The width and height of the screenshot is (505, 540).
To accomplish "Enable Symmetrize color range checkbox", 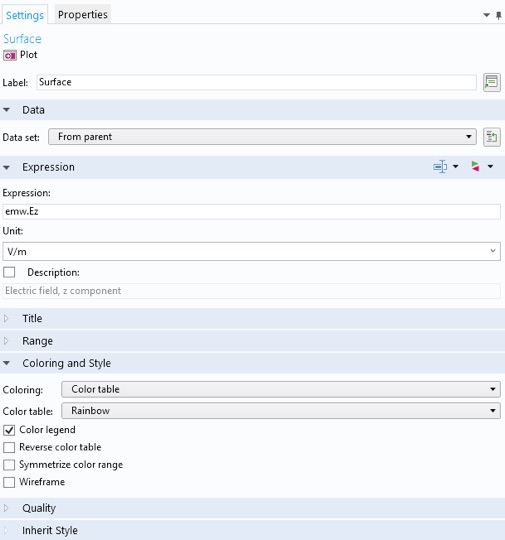I will [9, 465].
